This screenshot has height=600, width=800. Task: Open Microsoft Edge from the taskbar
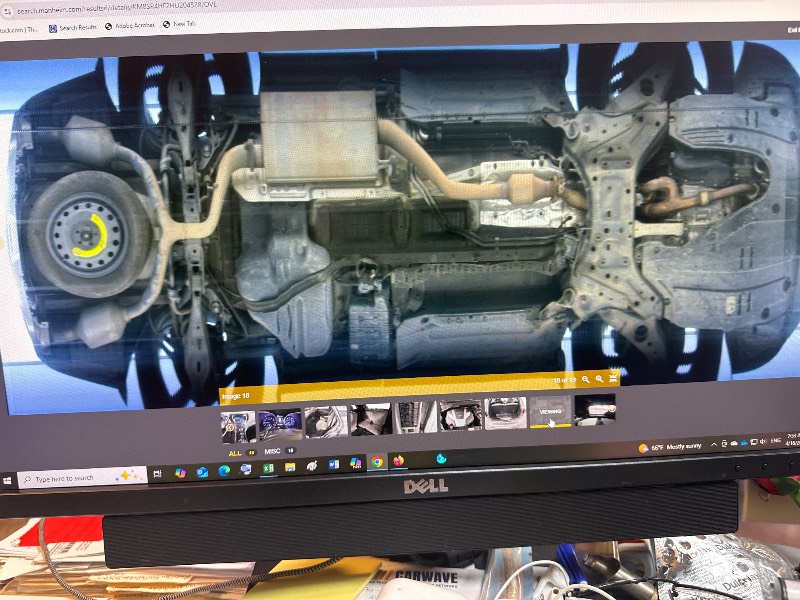point(224,470)
